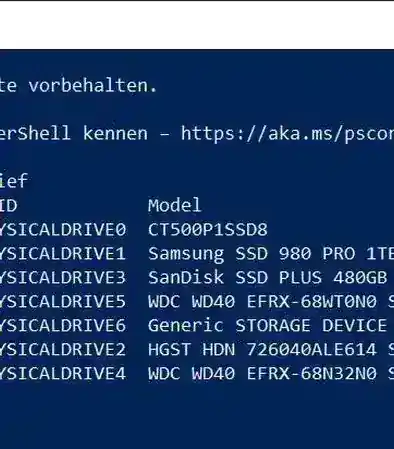The width and height of the screenshot is (394, 449).
Task: Click the PHYSICALDRIVE5 device ID
Action: pyautogui.click(x=63, y=301)
